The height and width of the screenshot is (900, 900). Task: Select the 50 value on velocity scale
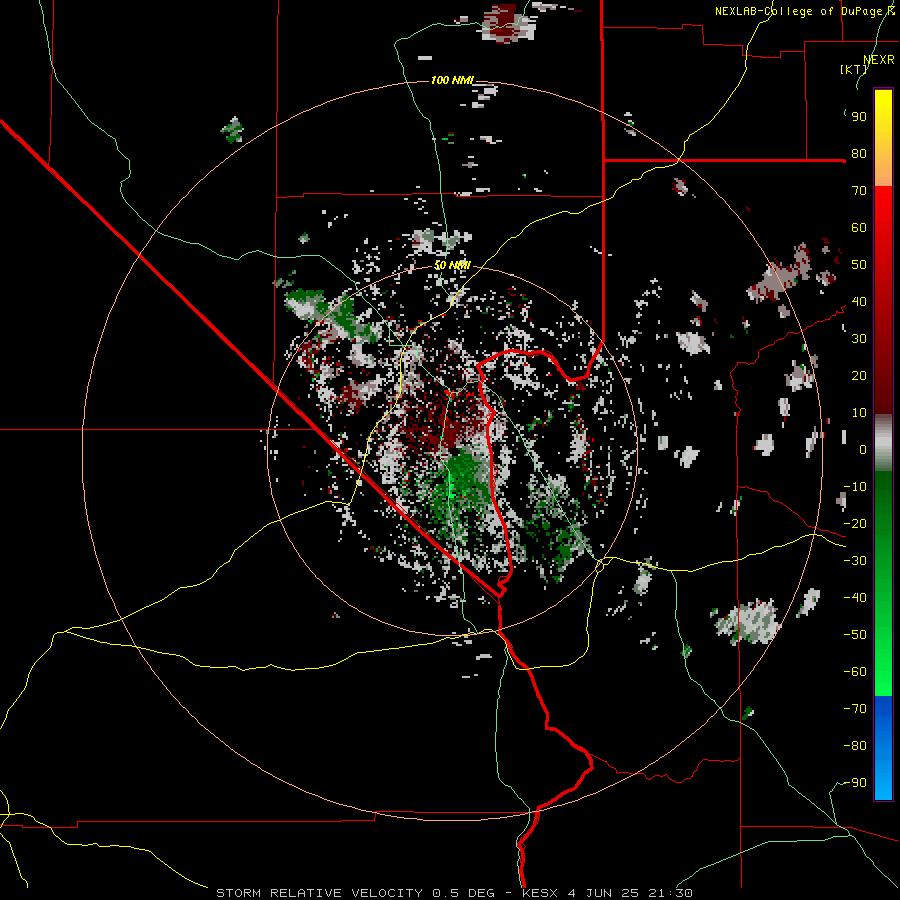tap(859, 265)
